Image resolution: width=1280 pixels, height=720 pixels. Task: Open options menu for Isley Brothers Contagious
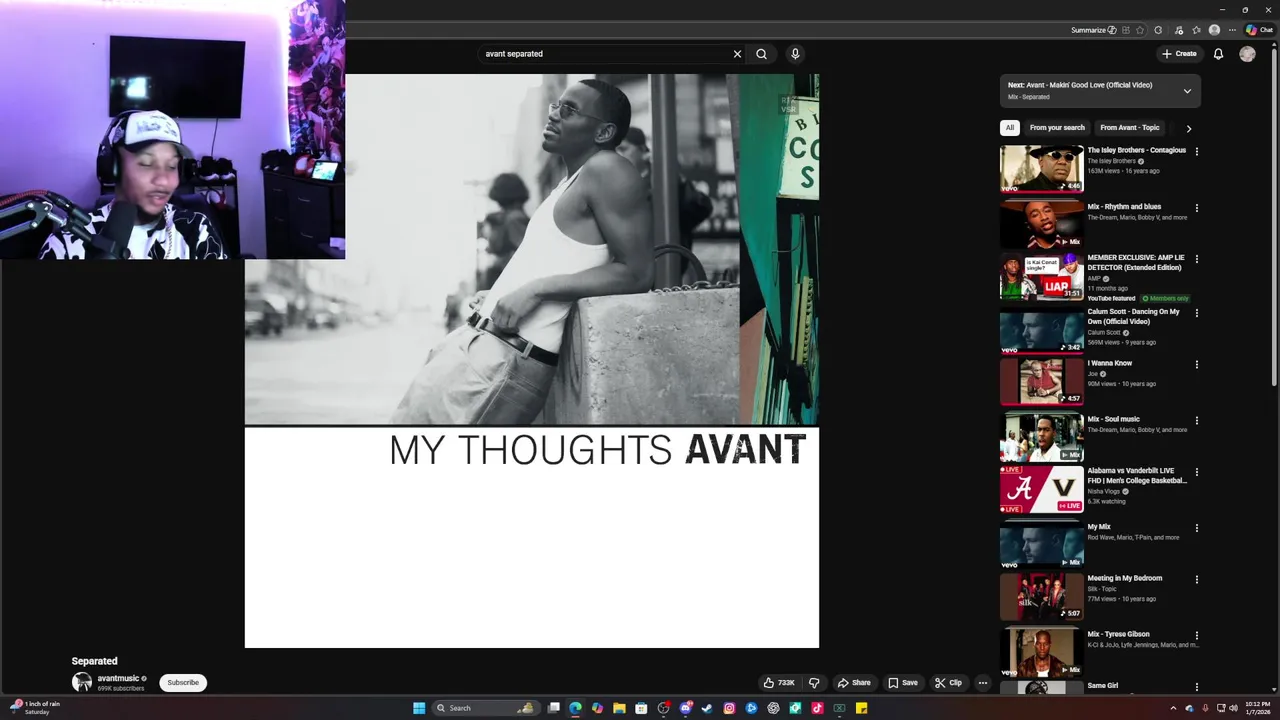[x=1196, y=152]
